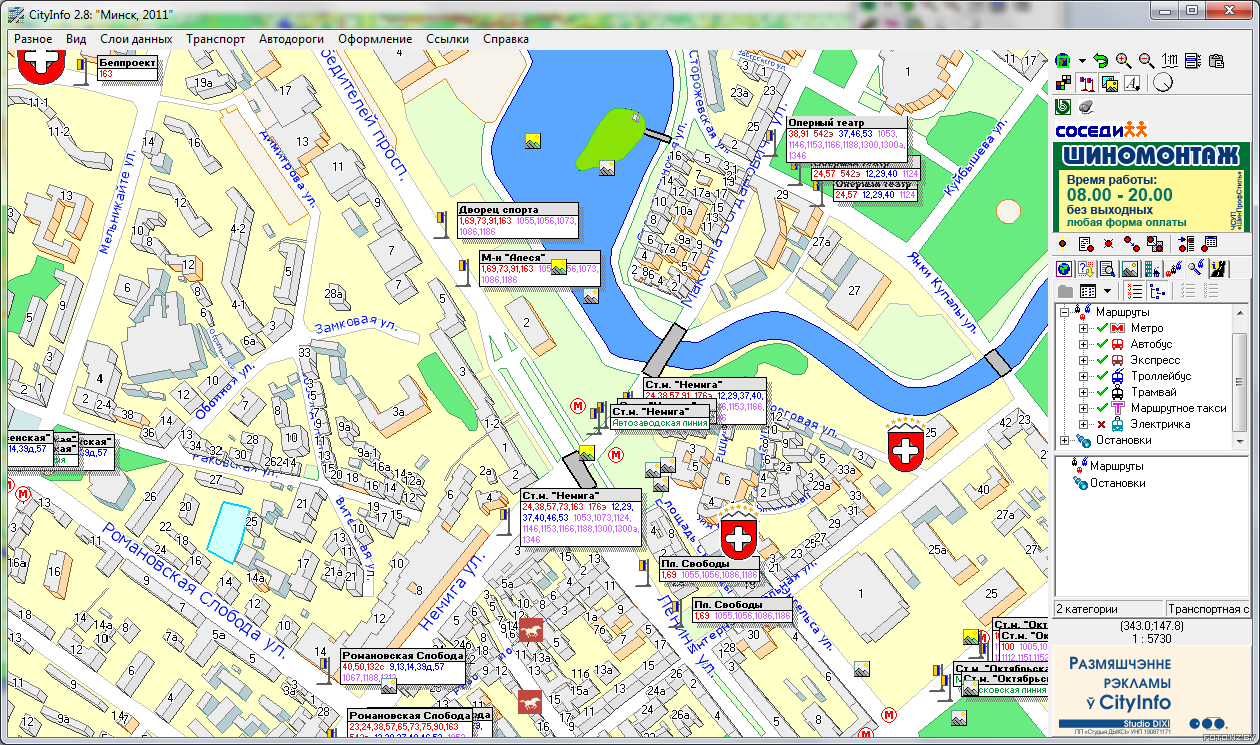The height and width of the screenshot is (745, 1260).
Task: Collapse the Маршруты tree node
Action: [x=1064, y=312]
